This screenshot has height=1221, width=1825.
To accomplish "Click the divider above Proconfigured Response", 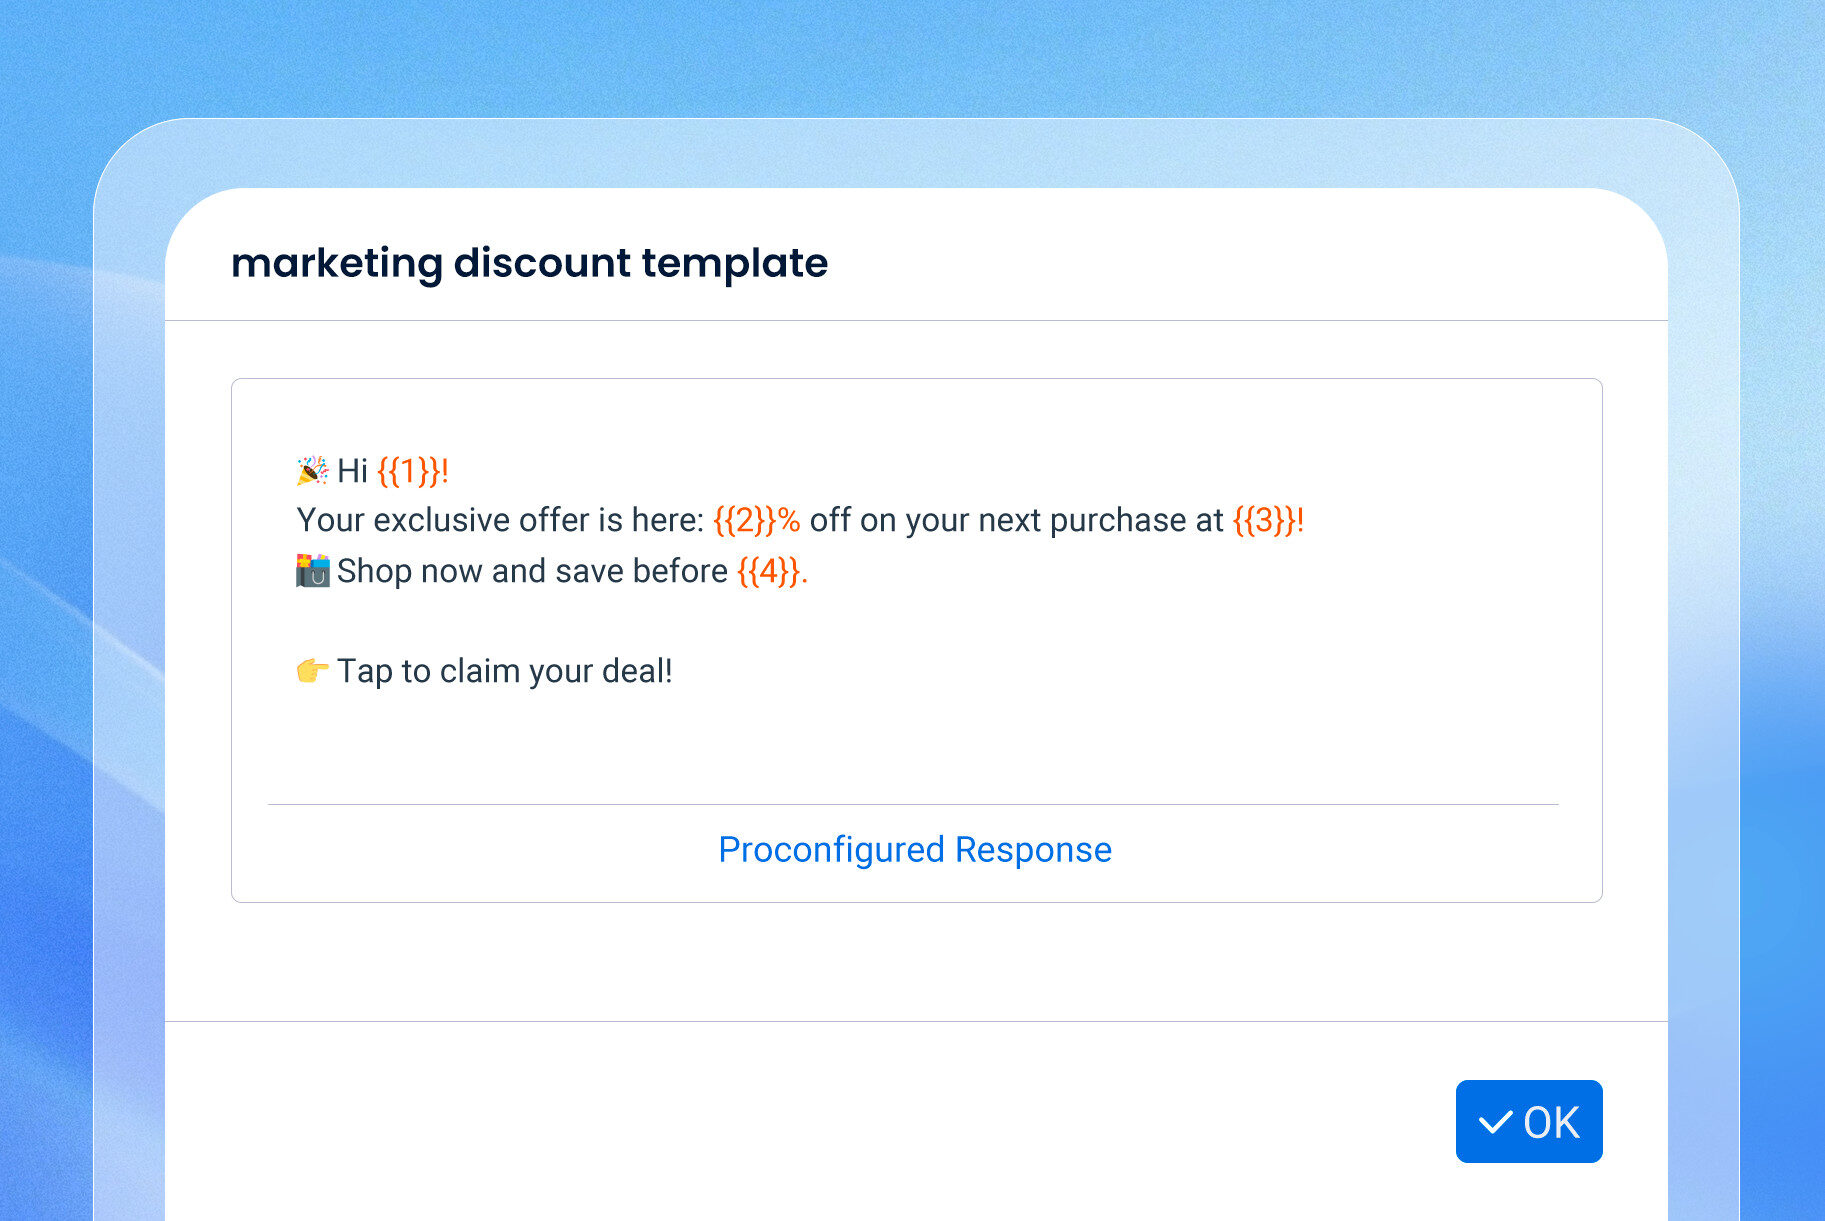I will pos(913,804).
